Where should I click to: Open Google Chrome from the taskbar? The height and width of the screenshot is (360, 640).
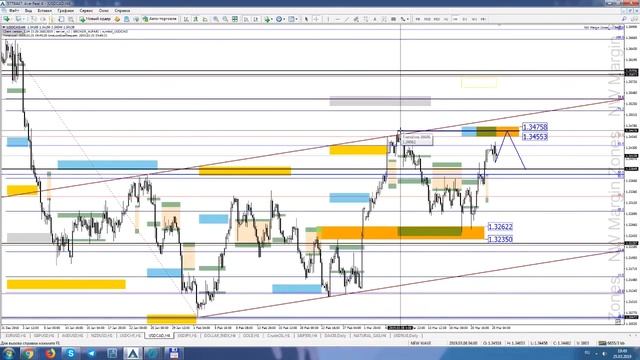pos(28,353)
